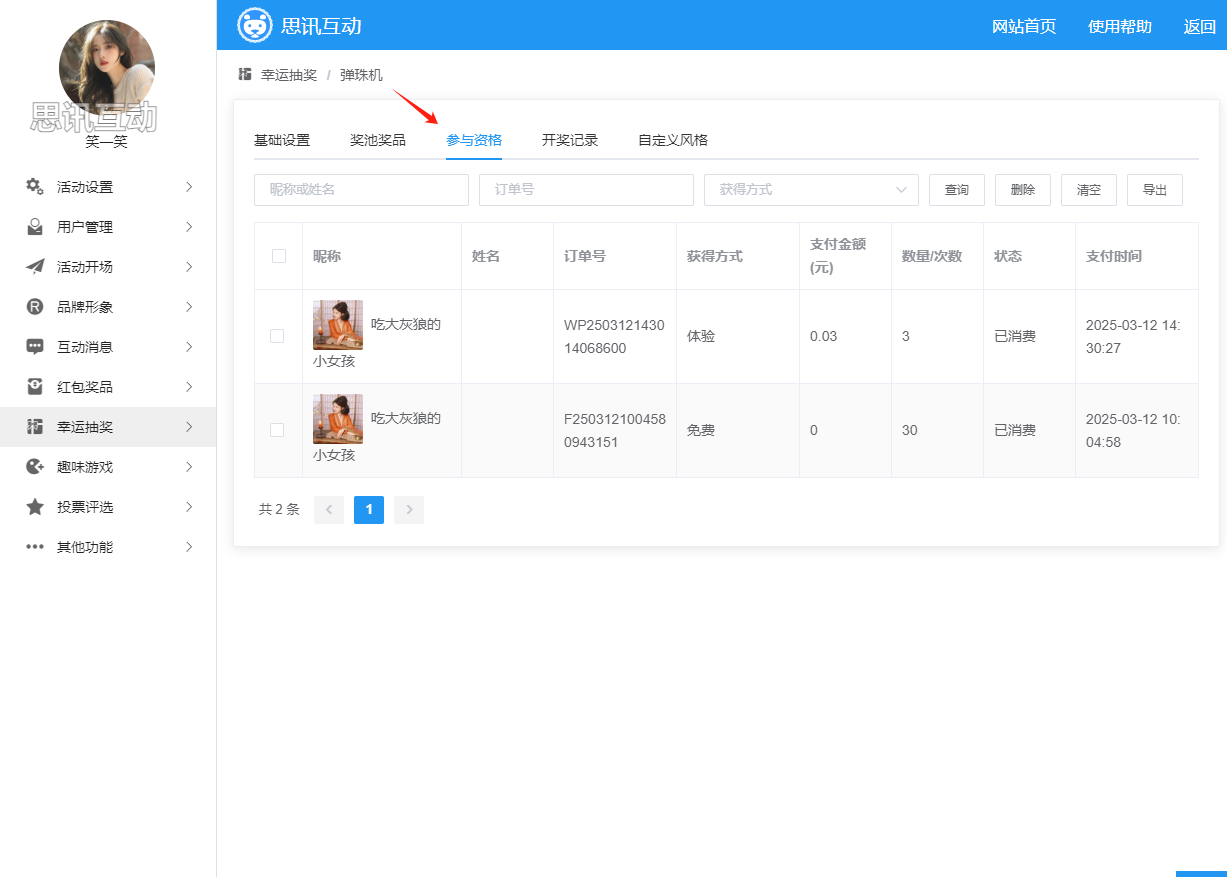Click the 活动设置 gear icon
Image resolution: width=1227 pixels, height=877 pixels.
[x=35, y=187]
